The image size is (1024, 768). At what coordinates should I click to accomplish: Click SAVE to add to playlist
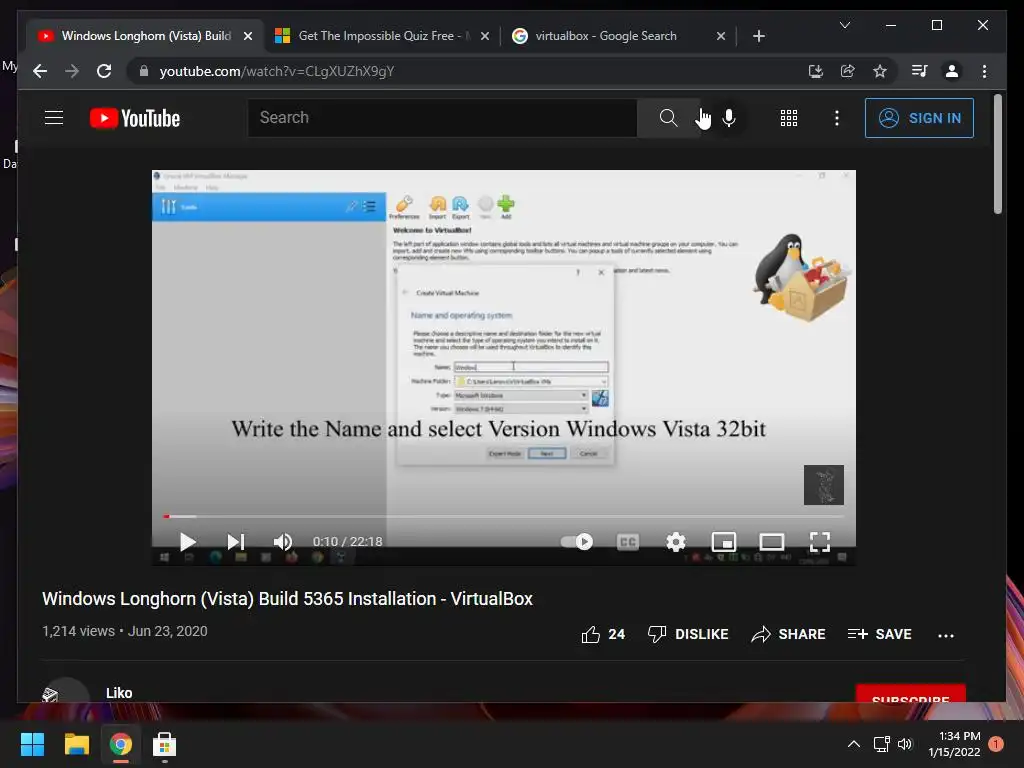click(879, 634)
